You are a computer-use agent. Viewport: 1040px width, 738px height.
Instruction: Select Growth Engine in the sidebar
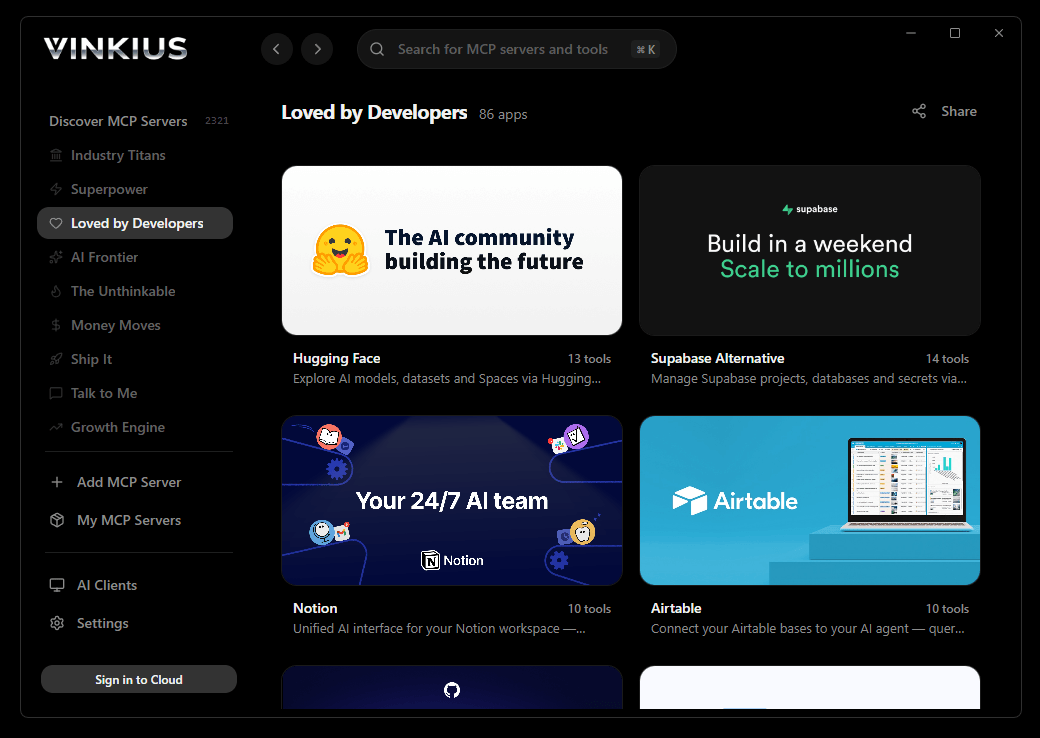117,427
